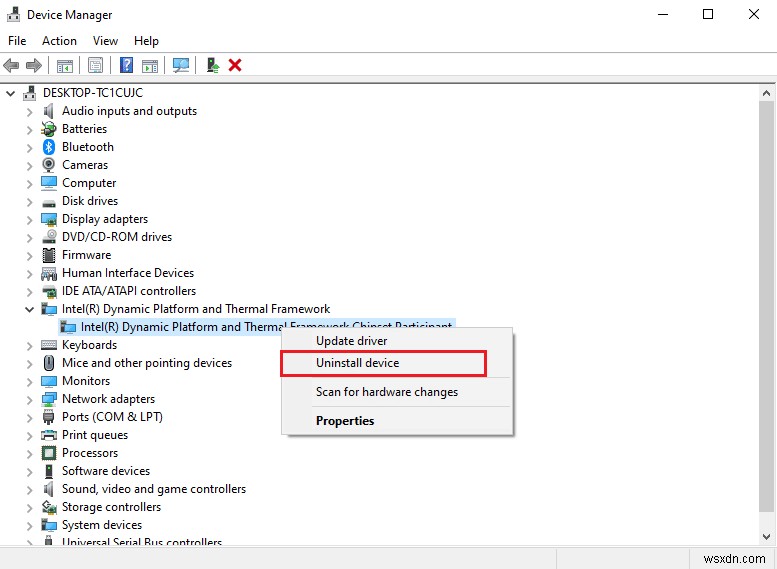
Task: Click the vertical scrollbar down arrow
Action: click(x=766, y=536)
